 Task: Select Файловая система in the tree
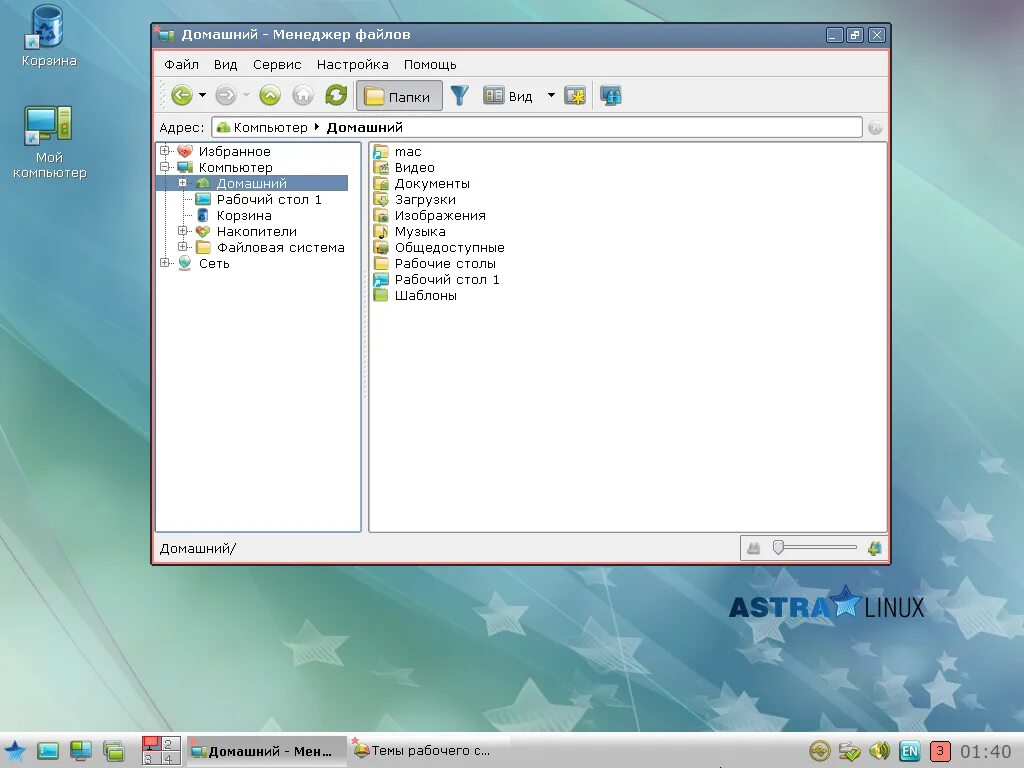coord(281,248)
